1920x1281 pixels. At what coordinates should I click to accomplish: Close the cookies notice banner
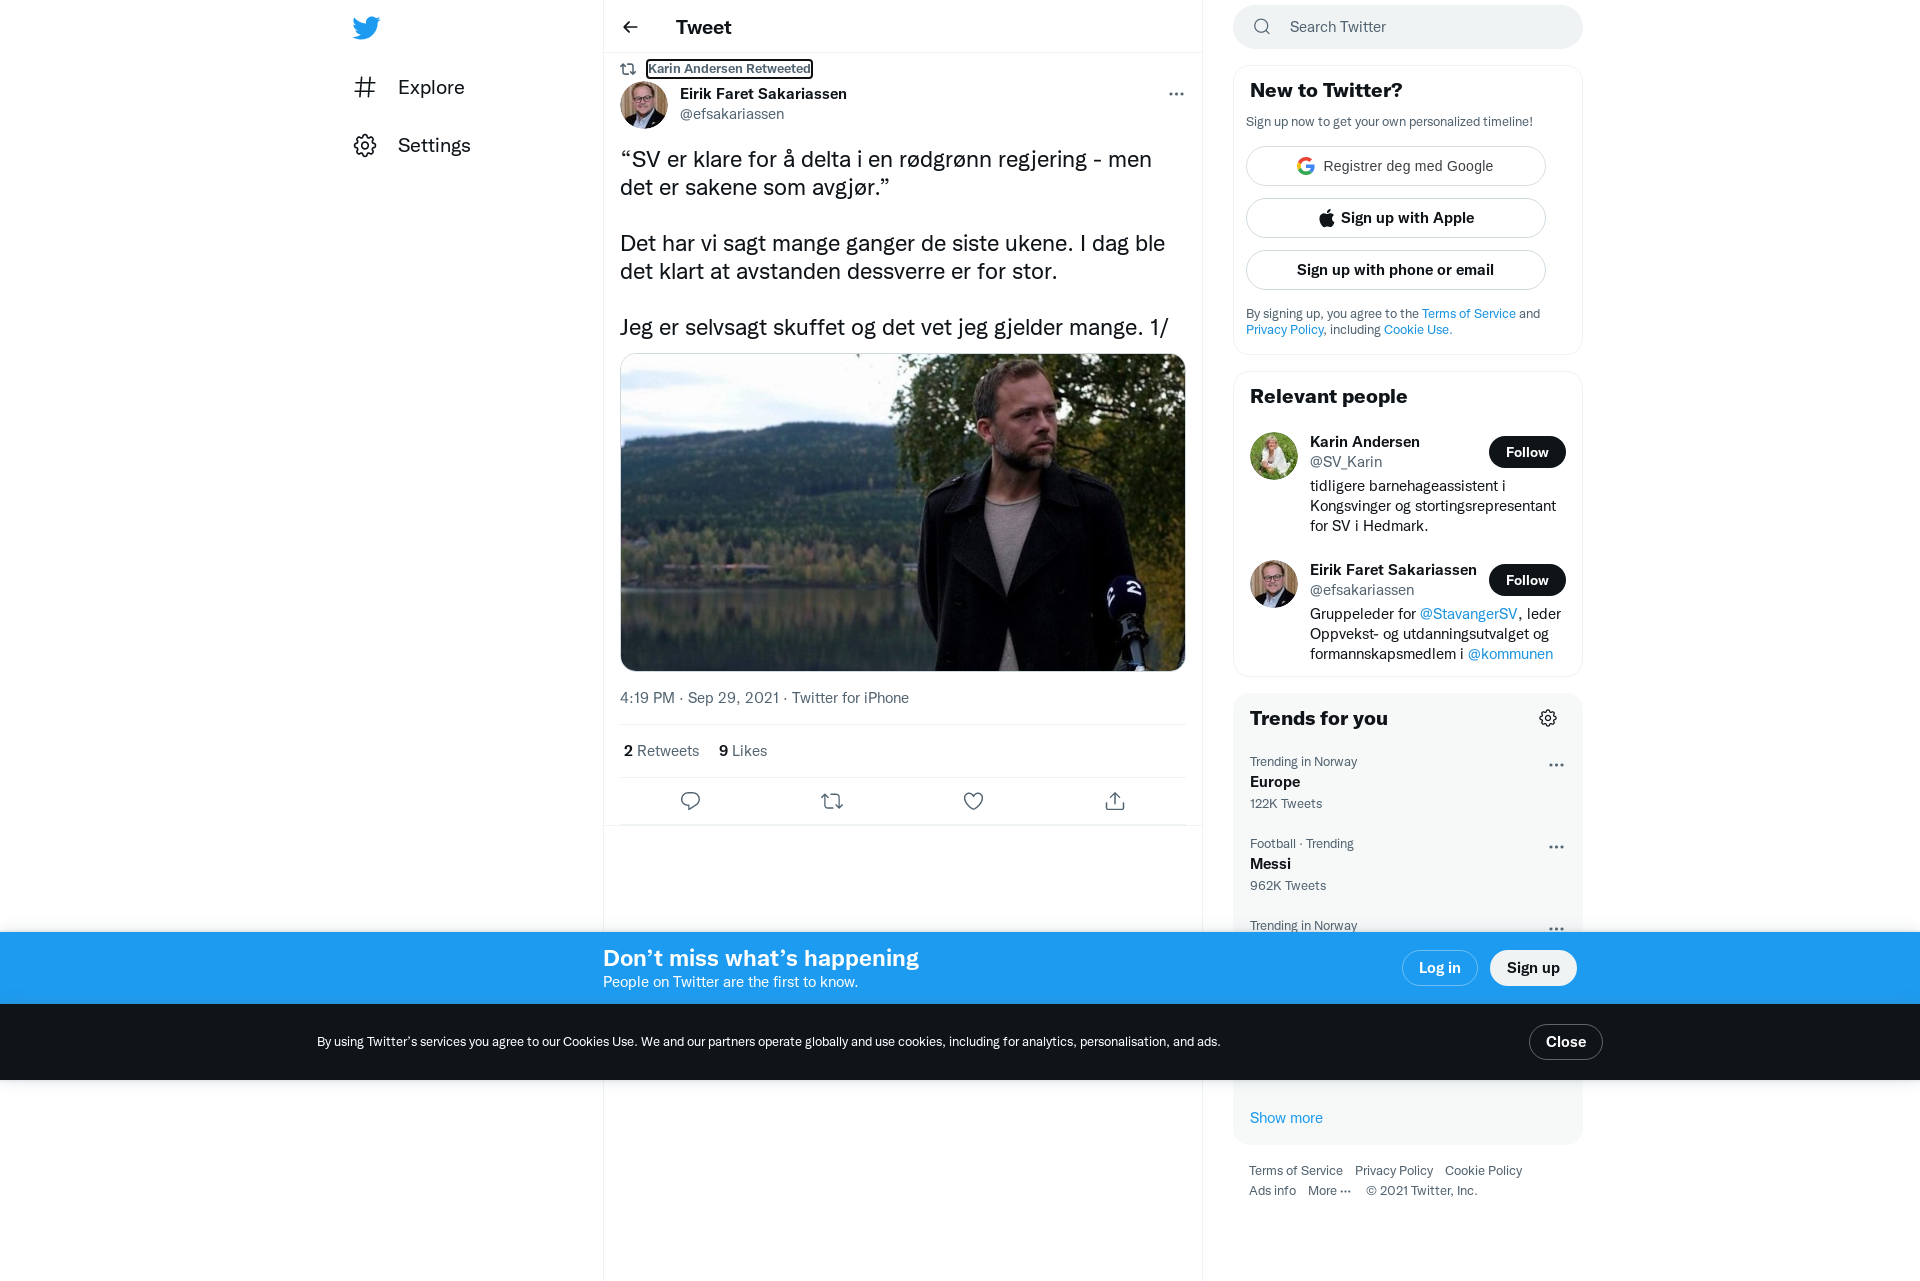(1566, 1042)
